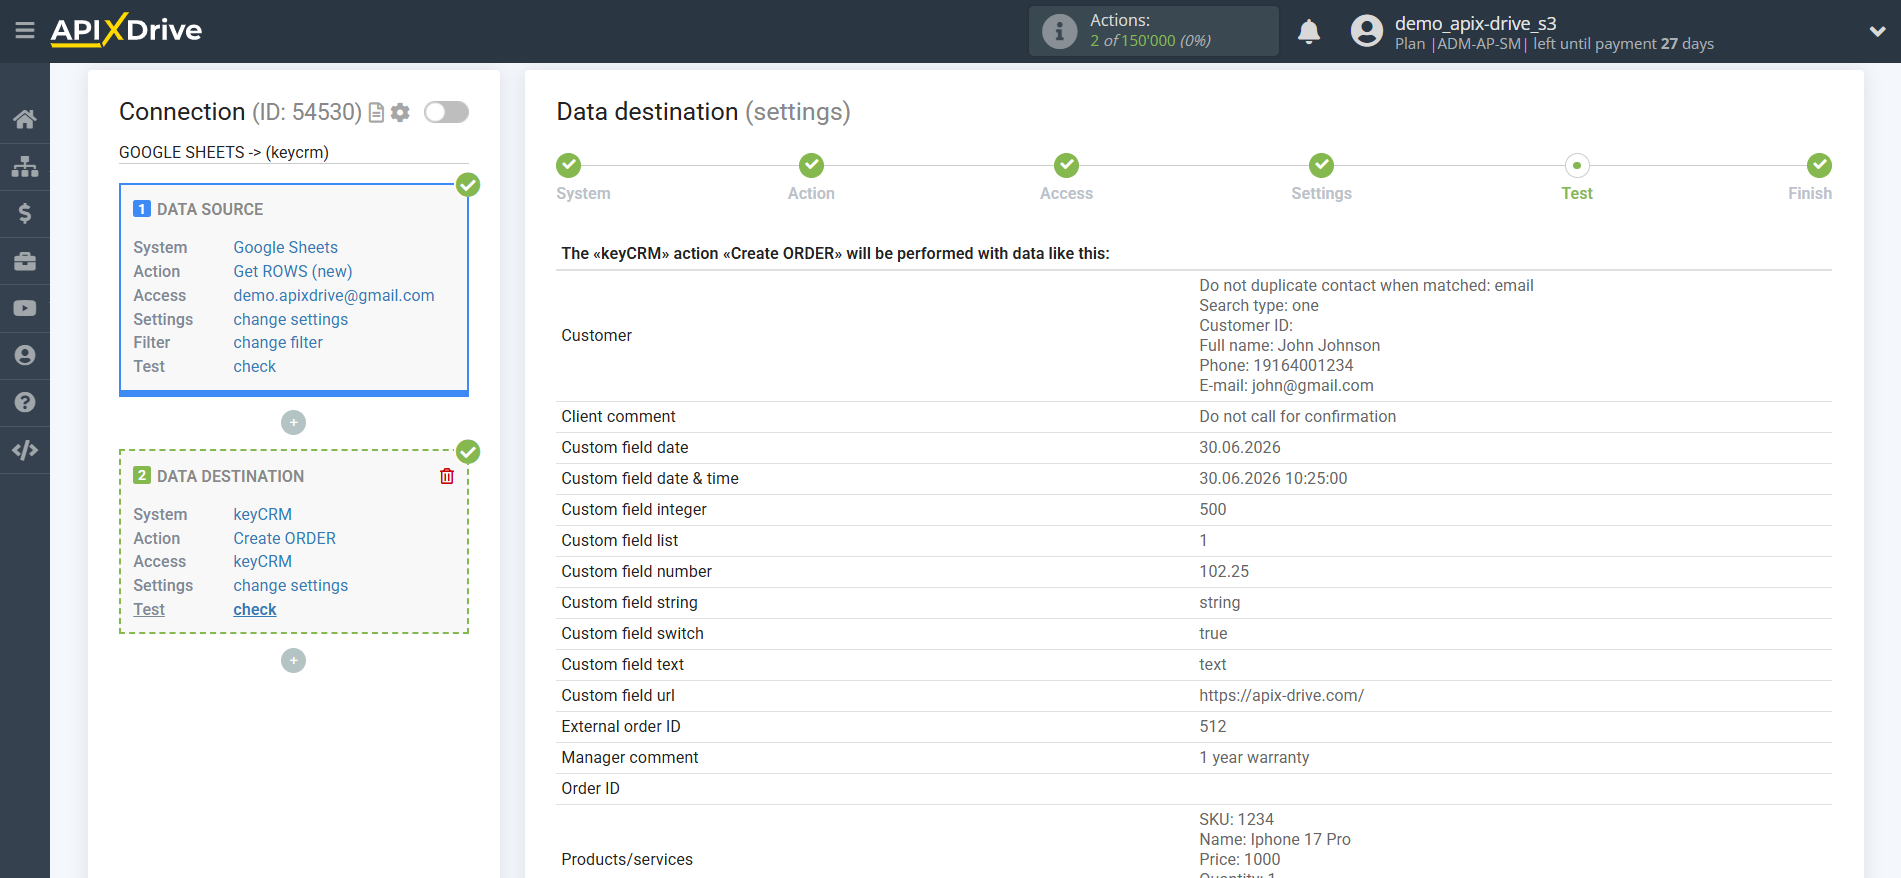Click the demo_apix-drive_s3 username
This screenshot has width=1901, height=878.
point(1476,23)
